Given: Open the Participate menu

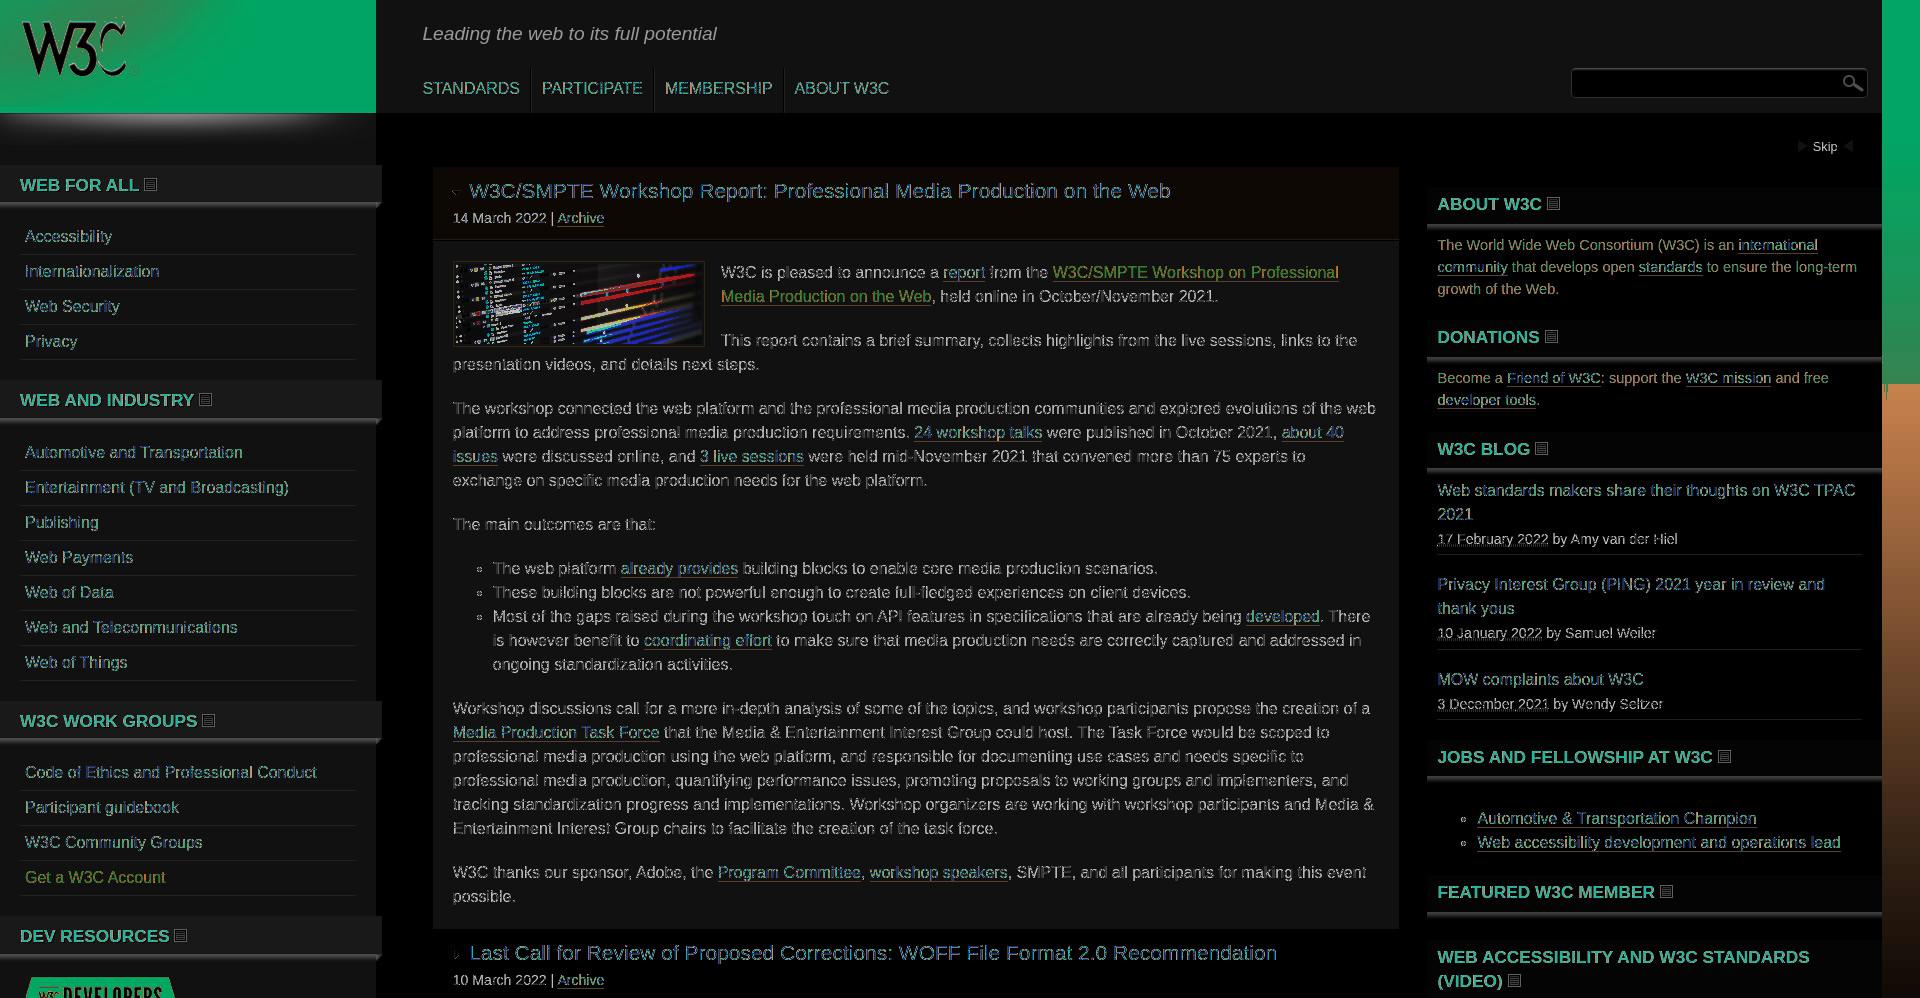Looking at the screenshot, I should point(592,88).
